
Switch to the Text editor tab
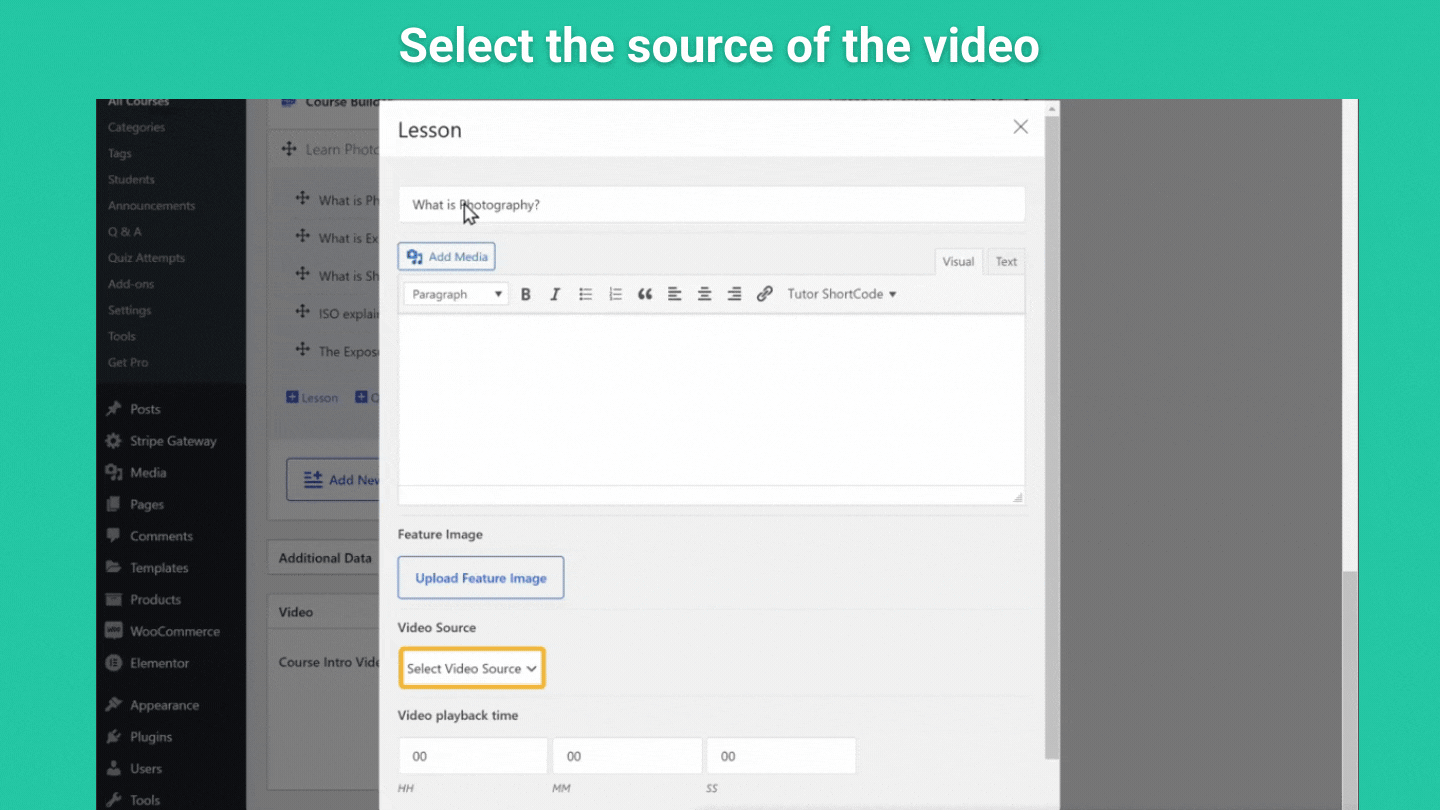pos(1006,262)
